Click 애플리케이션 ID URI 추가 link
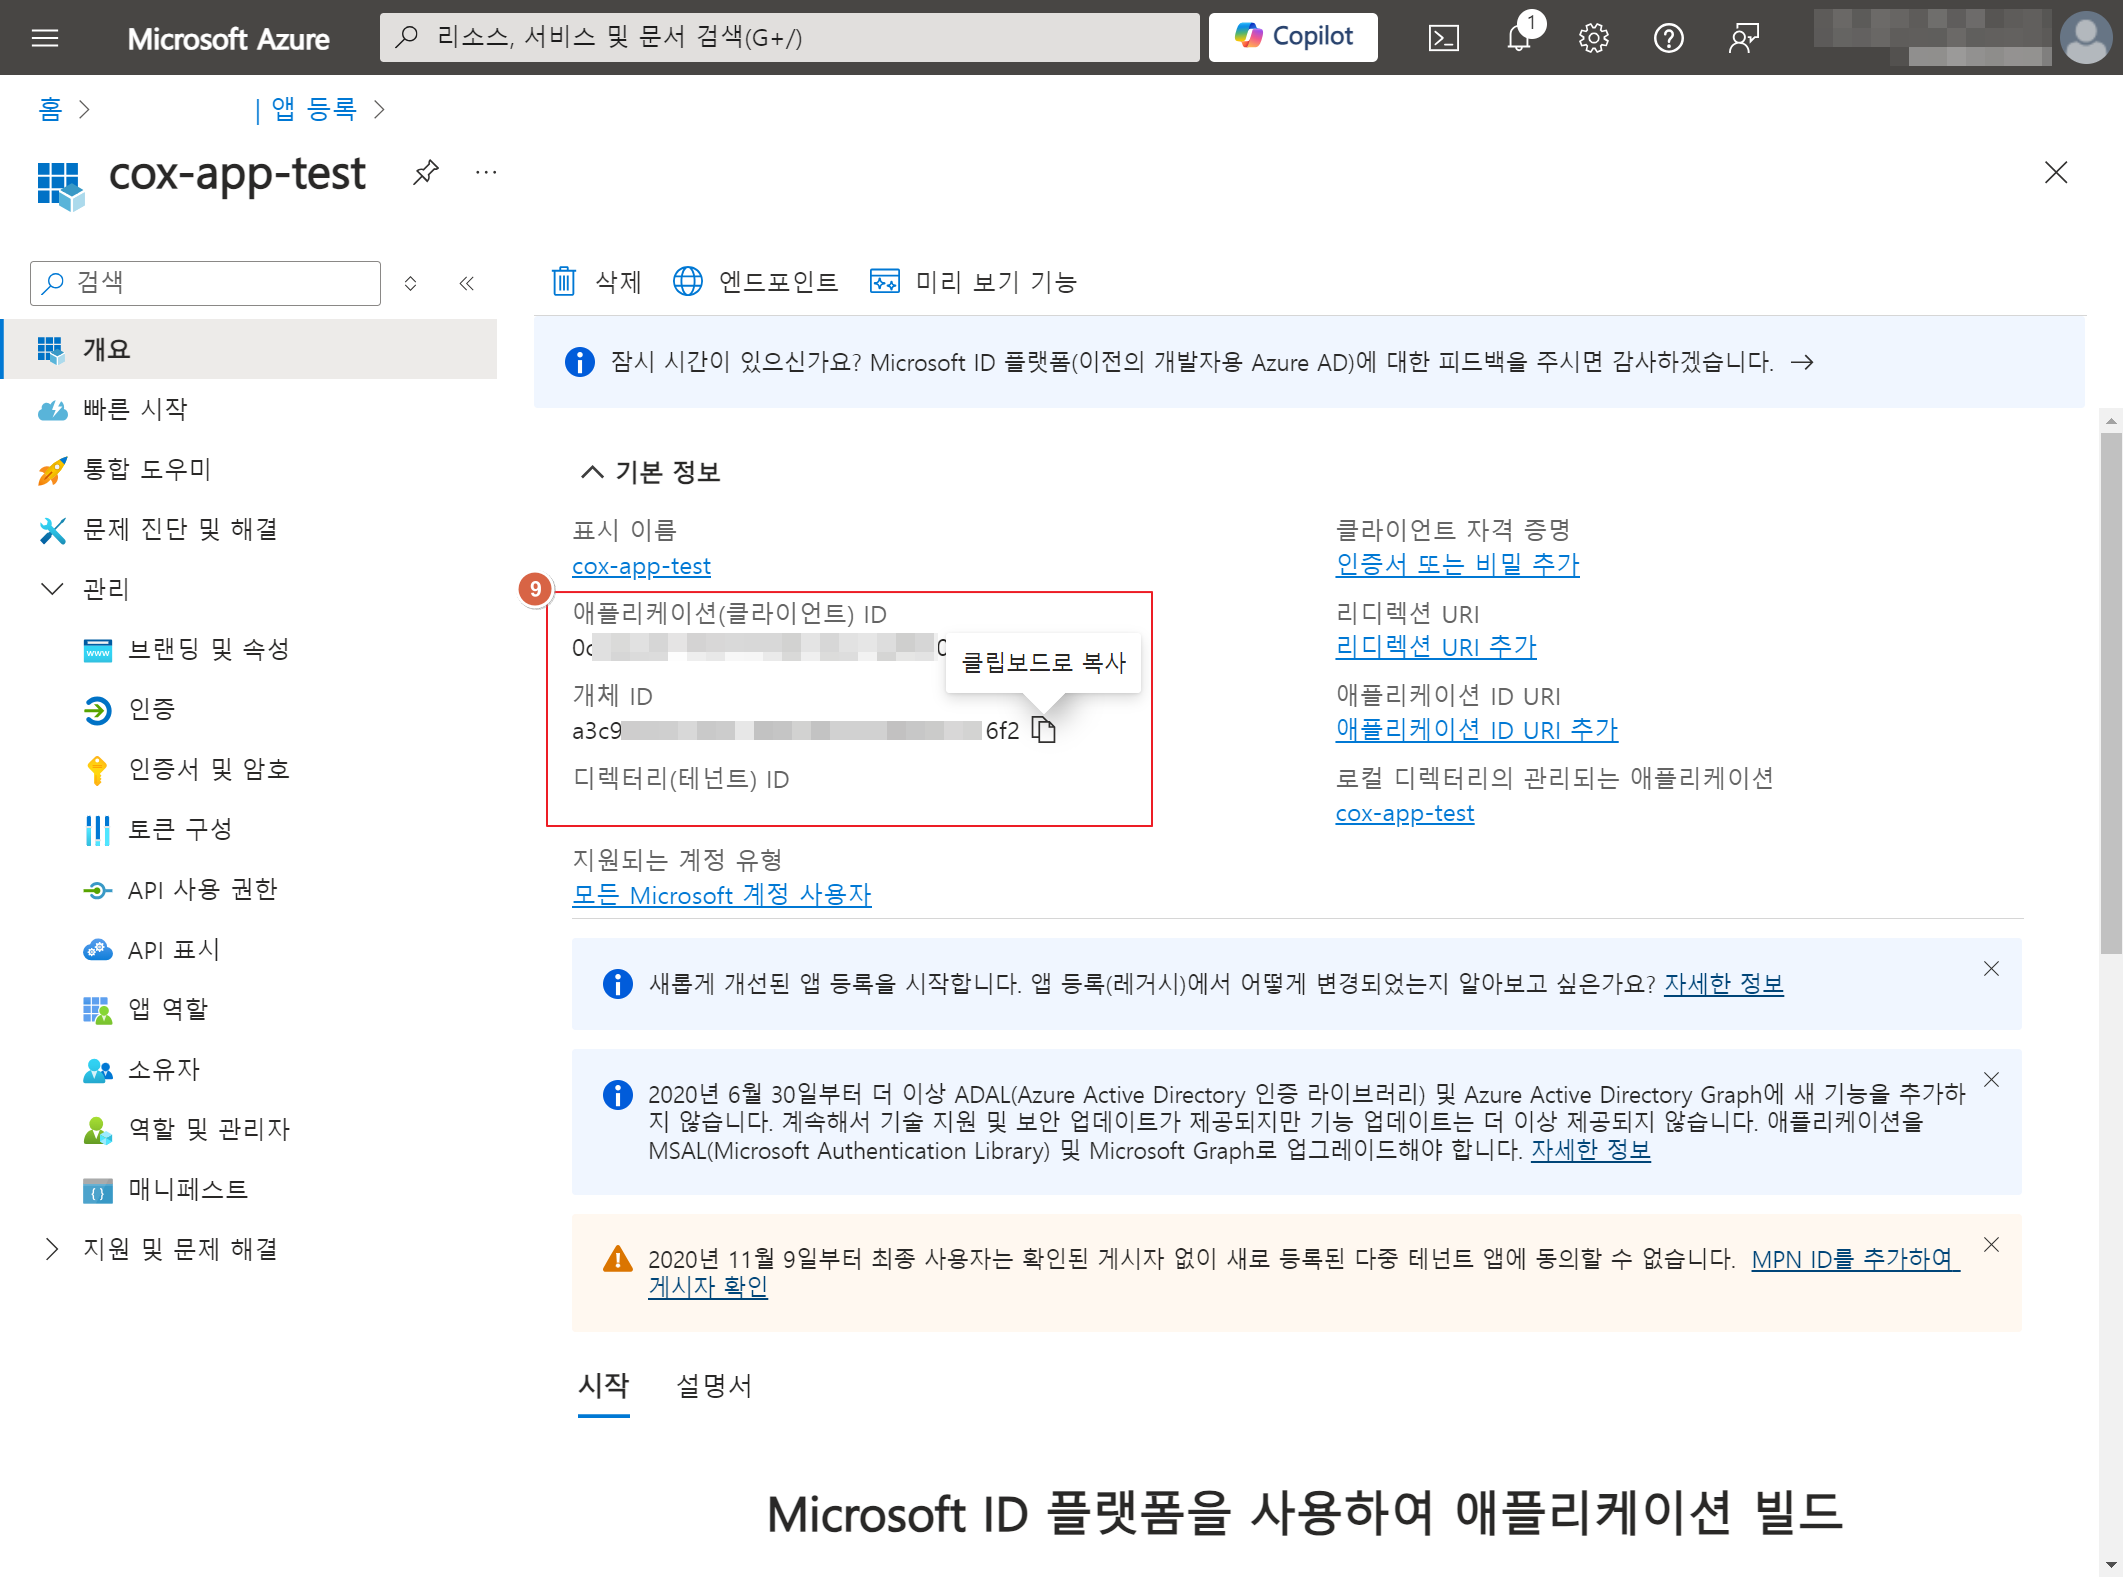The height and width of the screenshot is (1577, 2123). pyautogui.click(x=1477, y=730)
